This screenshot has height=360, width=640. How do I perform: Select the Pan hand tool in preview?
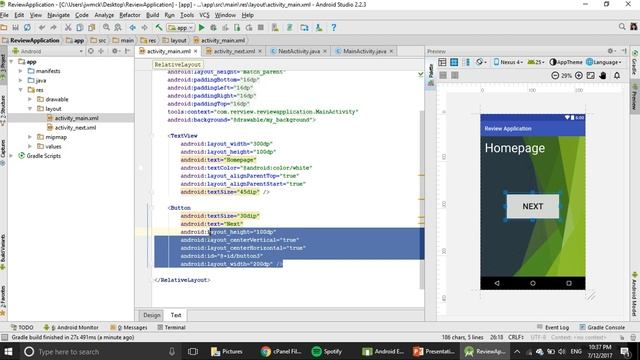603,76
